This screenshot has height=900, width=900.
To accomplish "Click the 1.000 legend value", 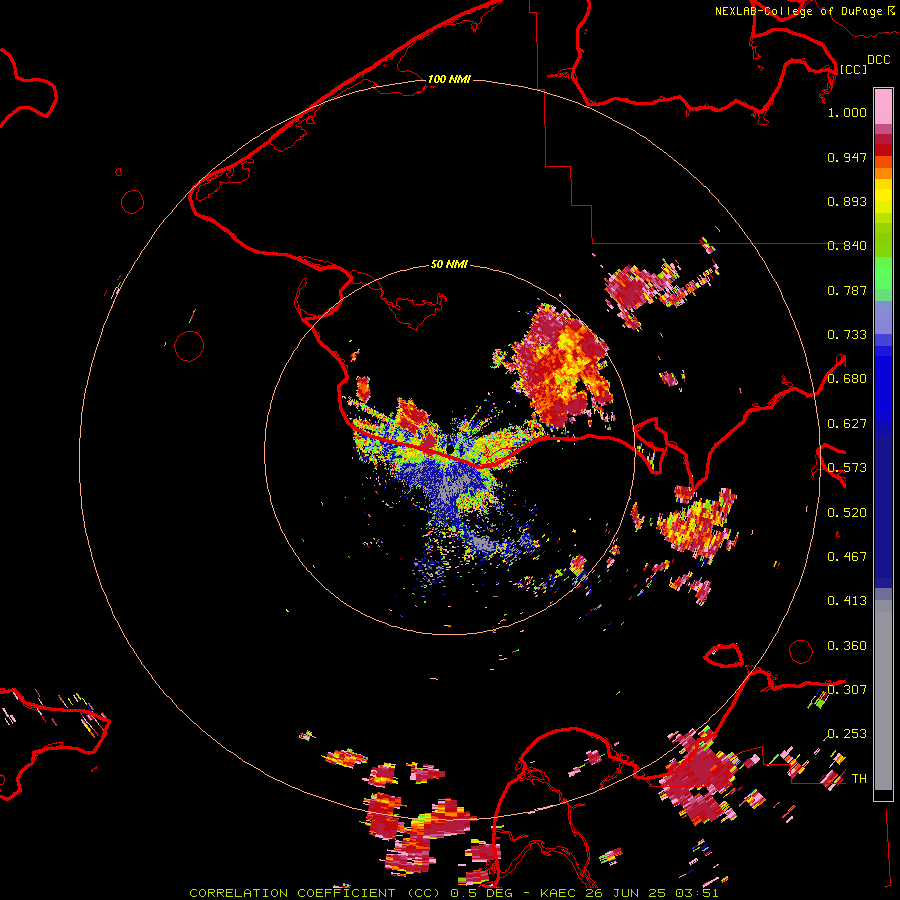I will pyautogui.click(x=847, y=112).
